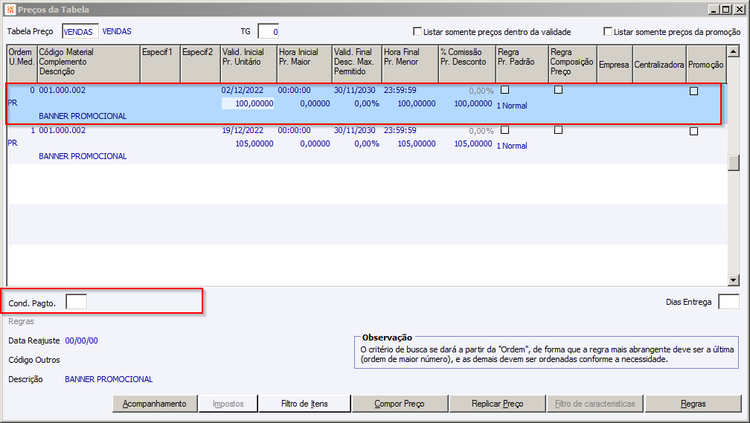Tick the Promoção checkbox in order 1 row
This screenshot has width=750, height=423.
694,131
